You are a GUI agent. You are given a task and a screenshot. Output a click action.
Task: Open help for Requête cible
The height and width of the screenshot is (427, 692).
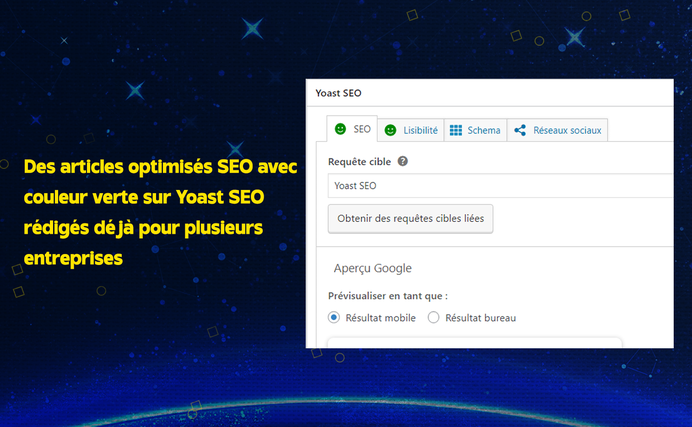tap(402, 161)
